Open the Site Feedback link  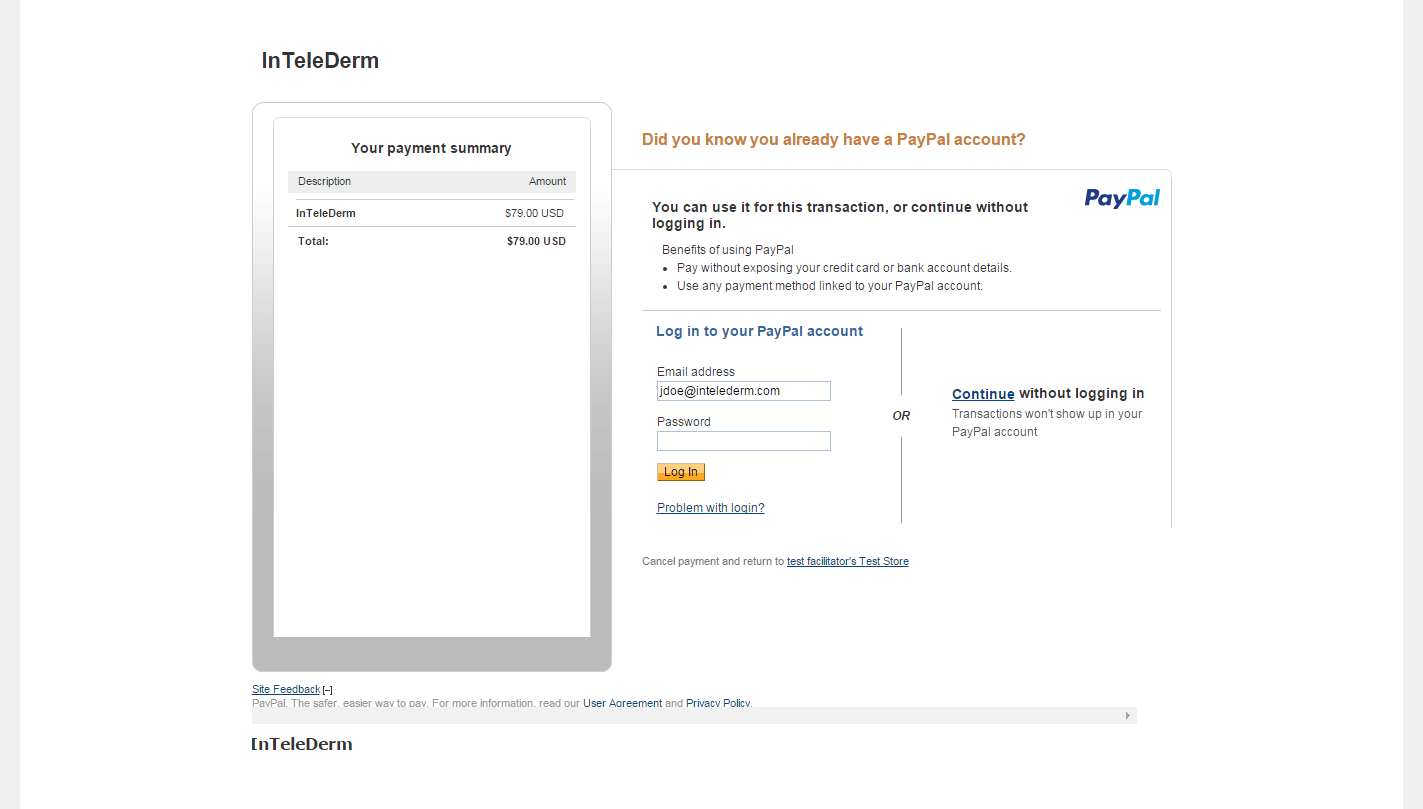[286, 689]
